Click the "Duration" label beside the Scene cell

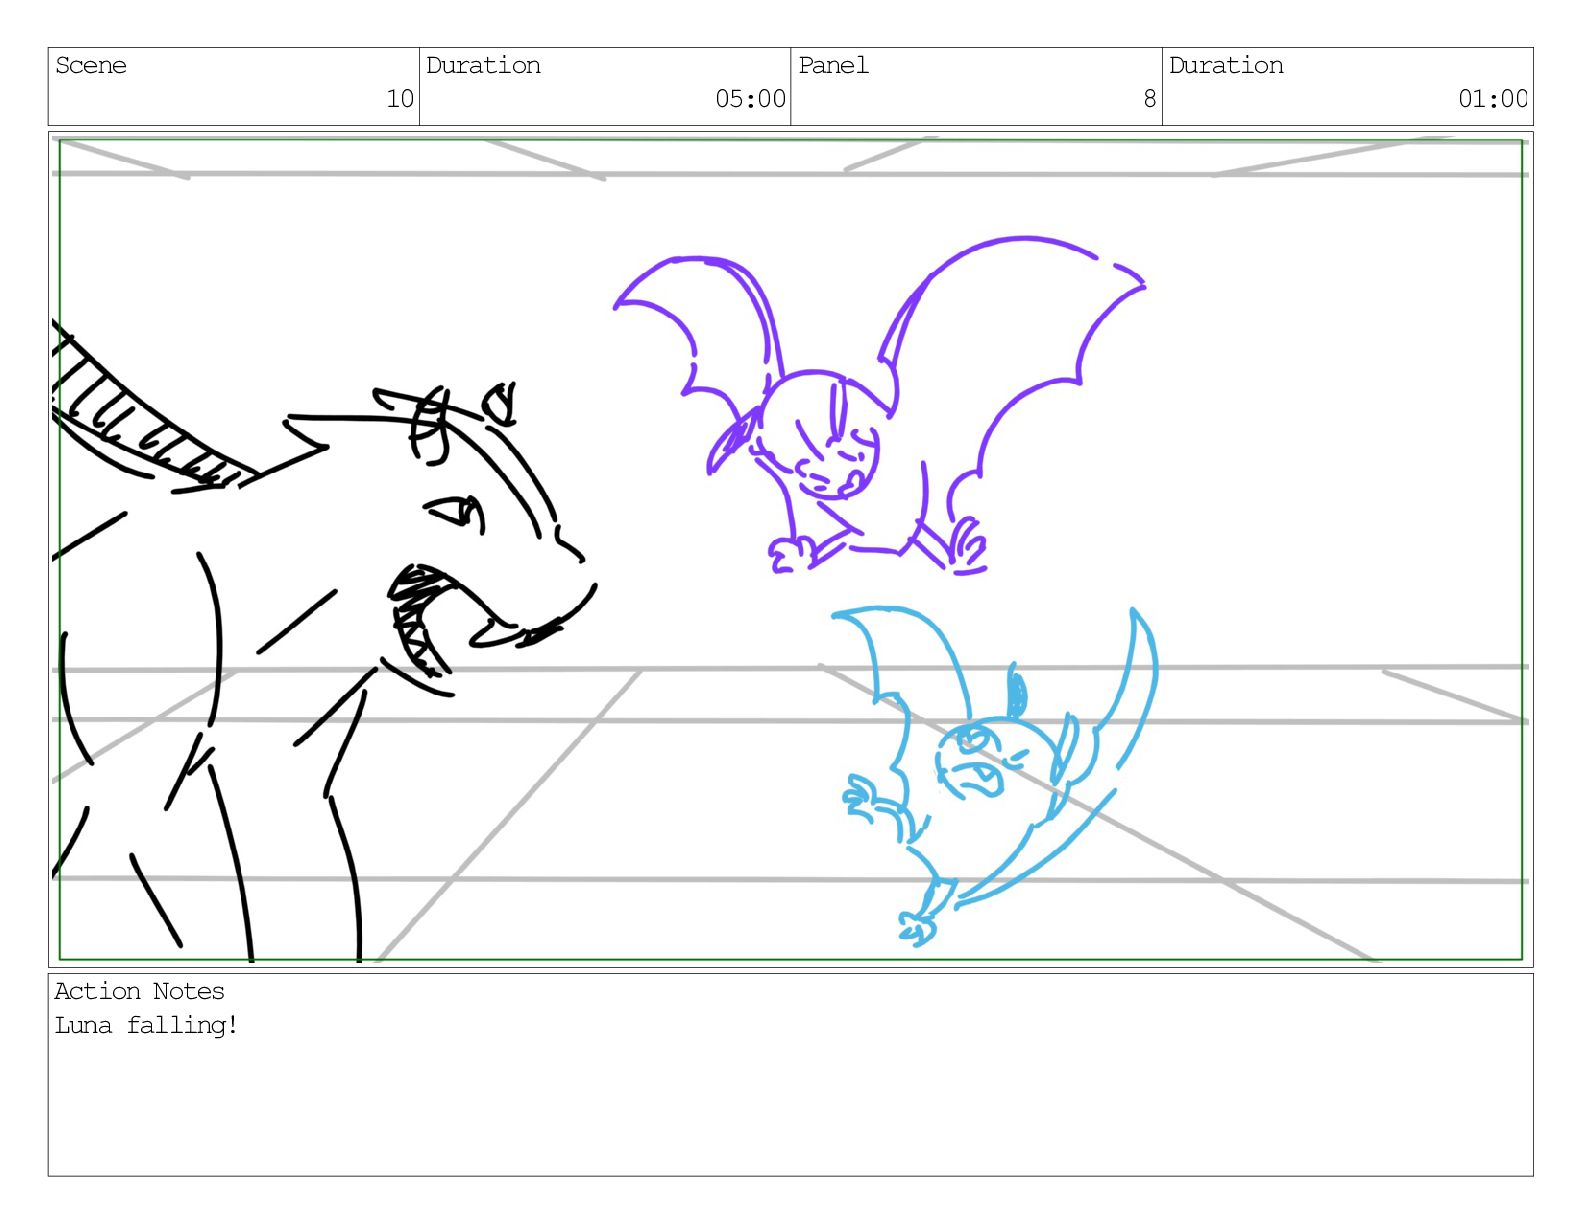[483, 66]
